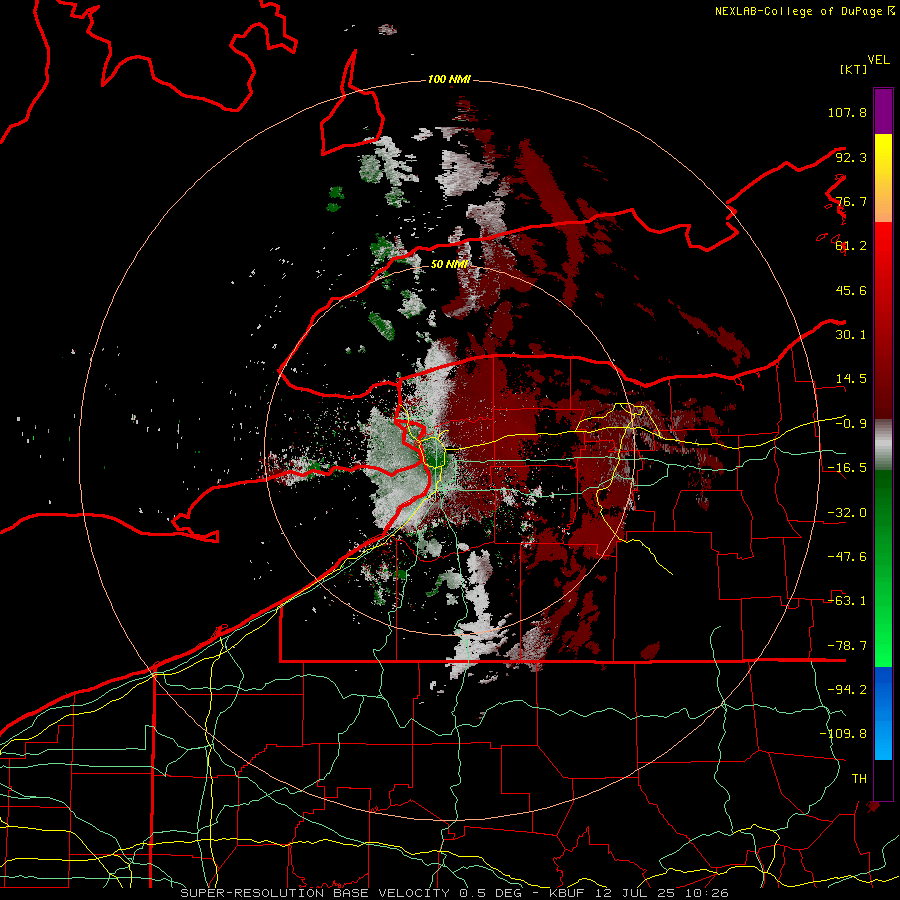Click the yellow-orange segment of the color bar
The height and width of the screenshot is (900, 900).
[883, 178]
